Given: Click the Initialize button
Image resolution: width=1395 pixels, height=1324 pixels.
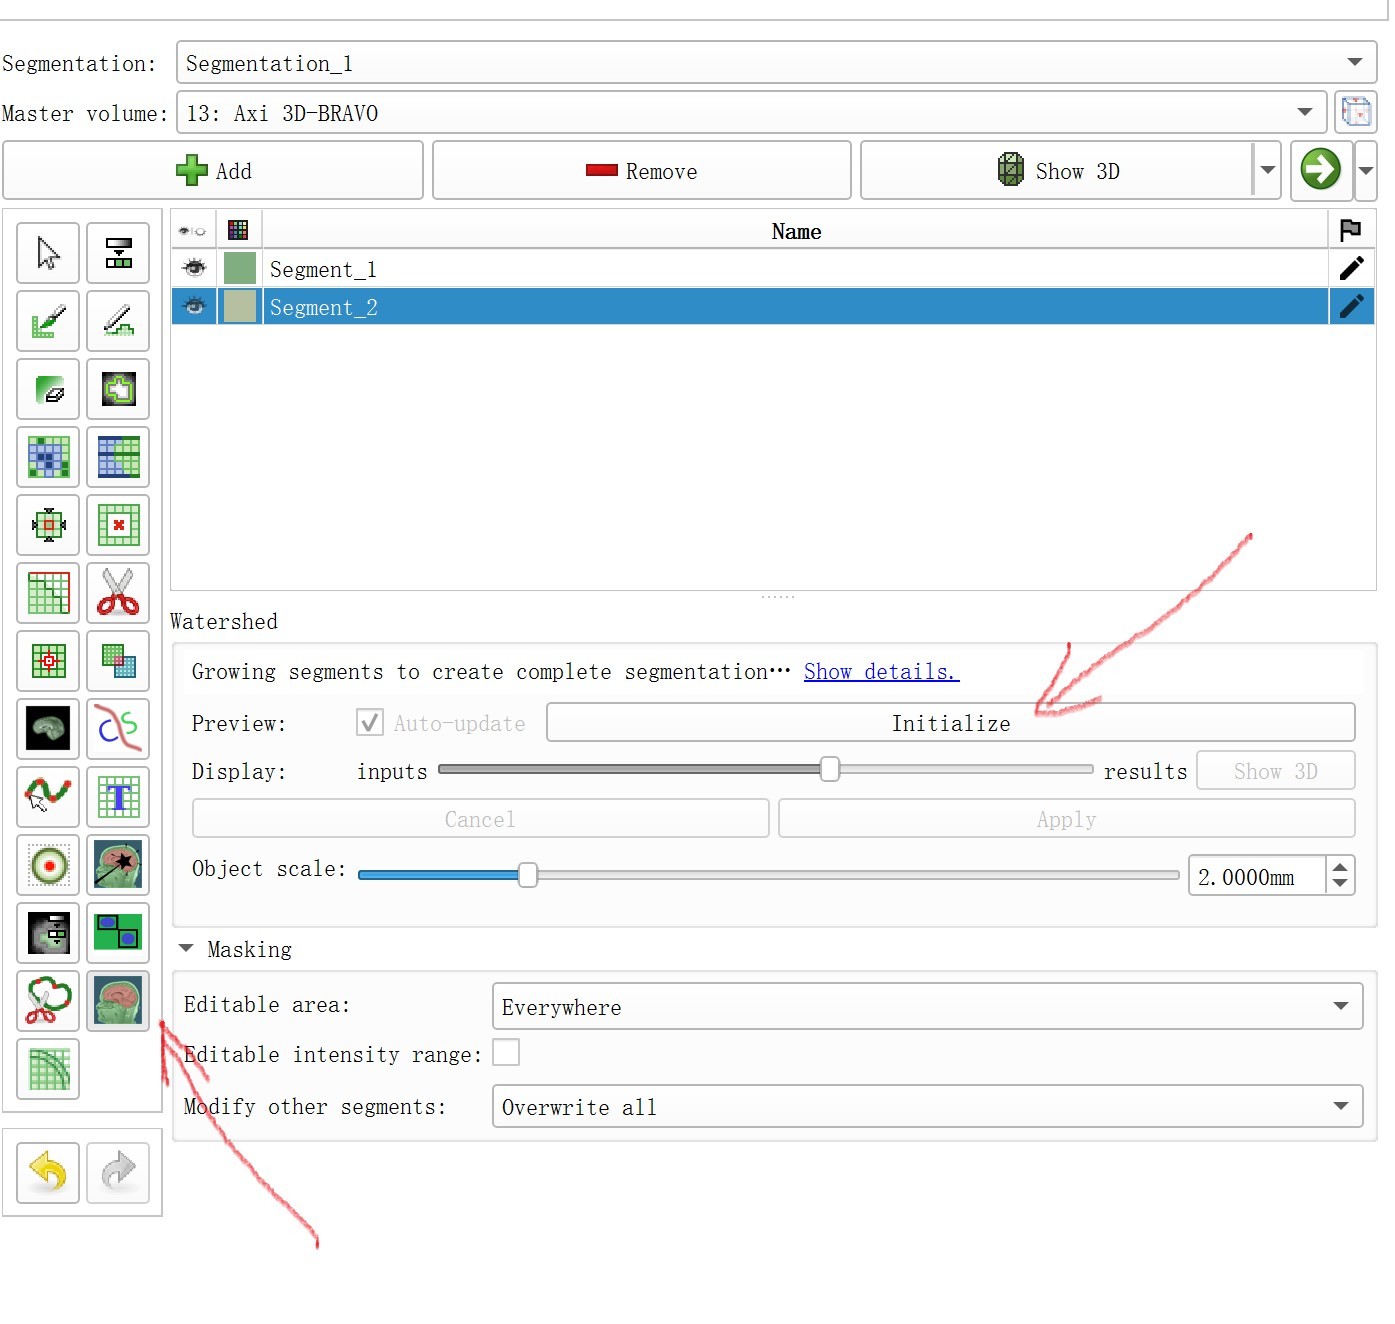Looking at the screenshot, I should (x=950, y=723).
